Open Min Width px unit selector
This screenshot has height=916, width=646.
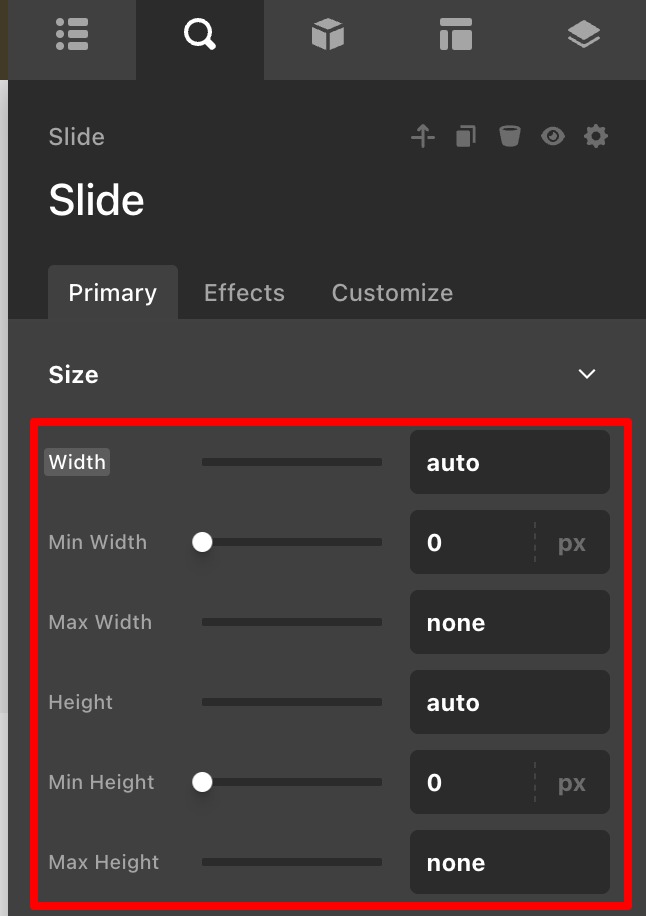[572, 543]
